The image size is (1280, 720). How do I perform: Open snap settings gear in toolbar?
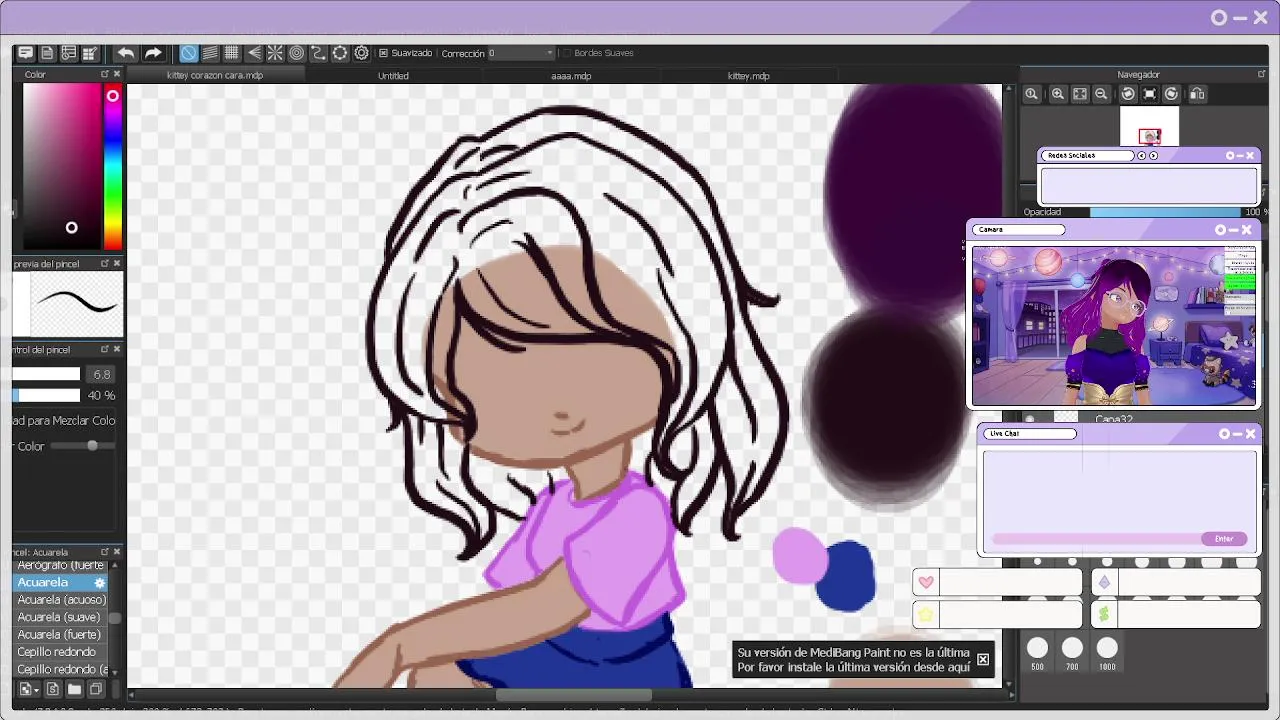pos(362,53)
